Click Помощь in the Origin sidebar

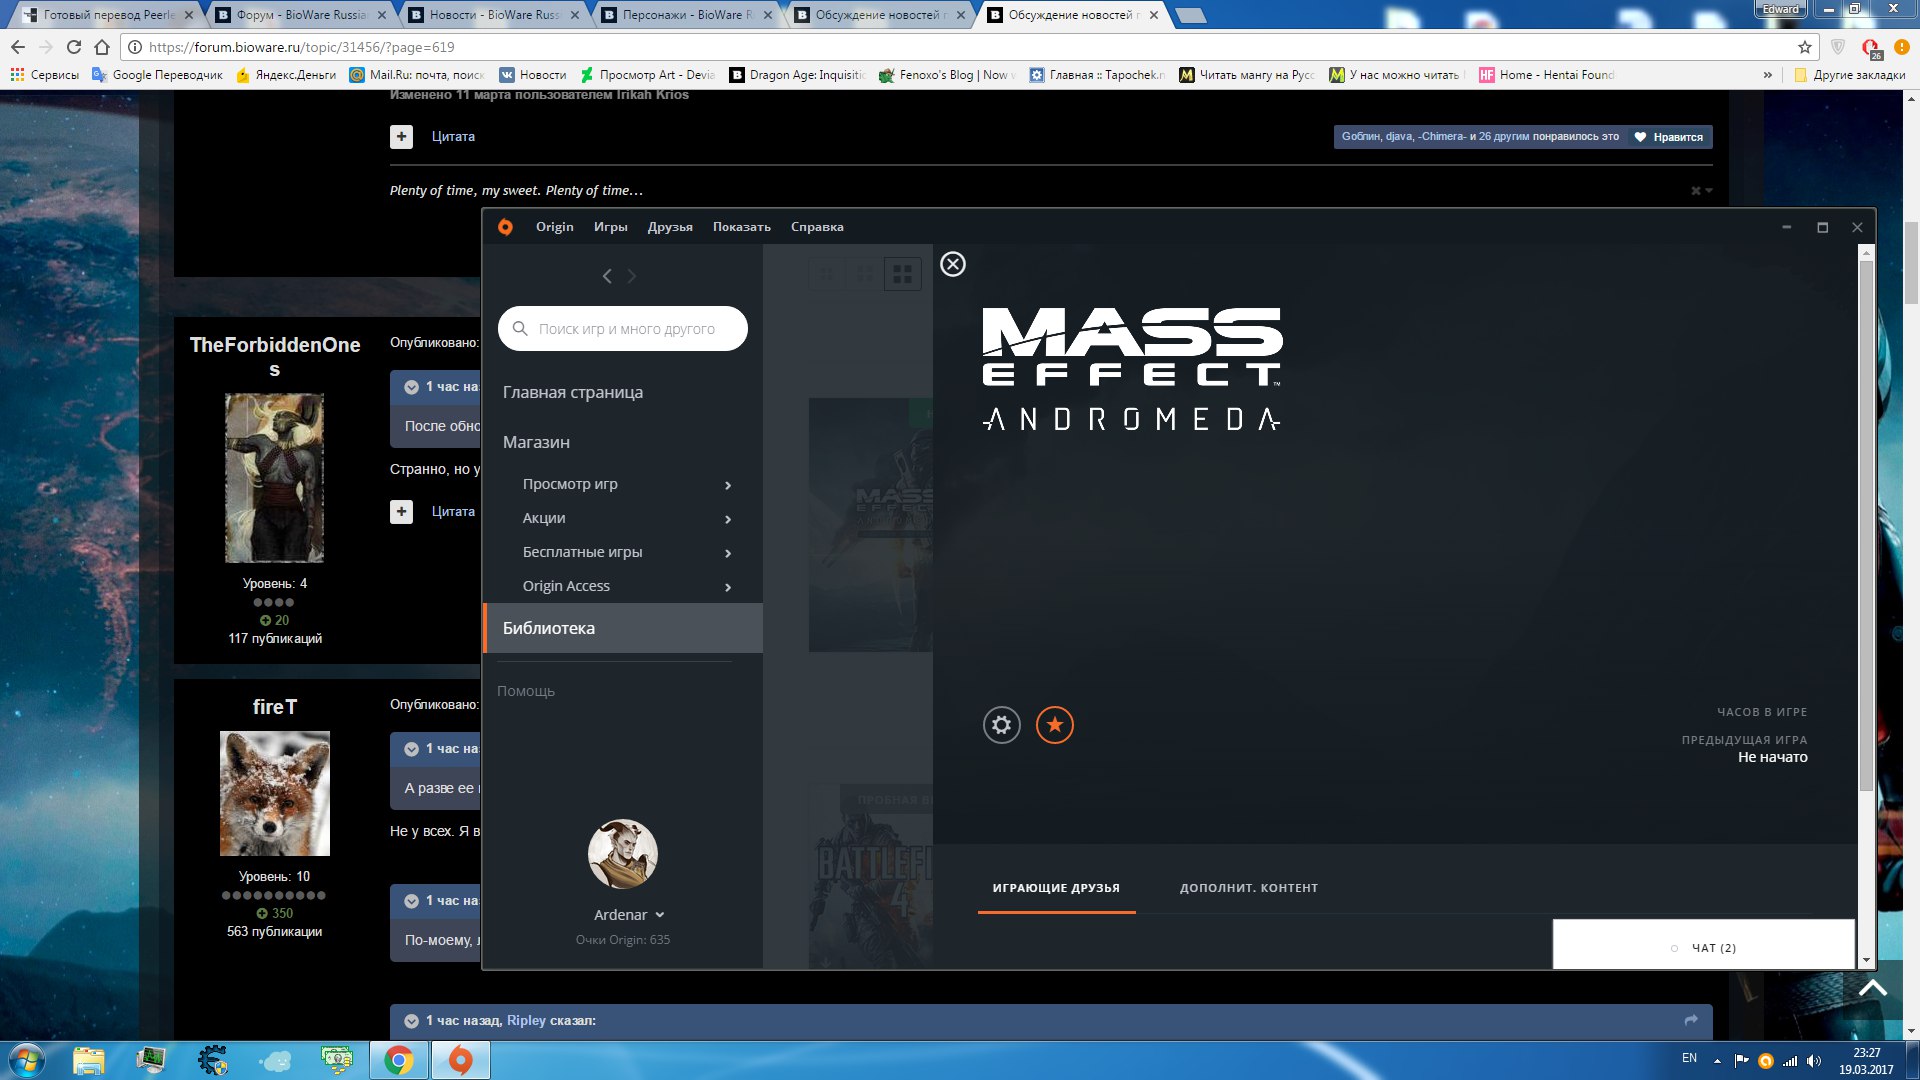pyautogui.click(x=526, y=691)
